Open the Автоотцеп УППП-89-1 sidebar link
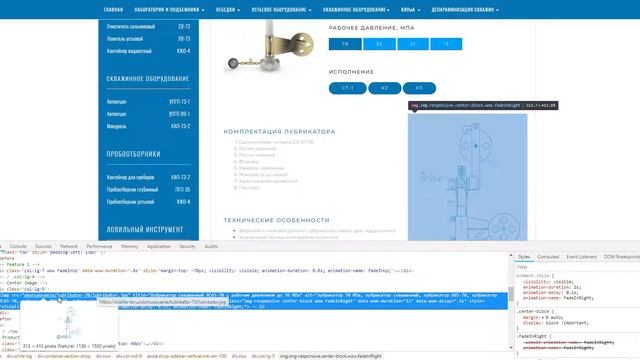The image size is (640, 360). pos(149,114)
